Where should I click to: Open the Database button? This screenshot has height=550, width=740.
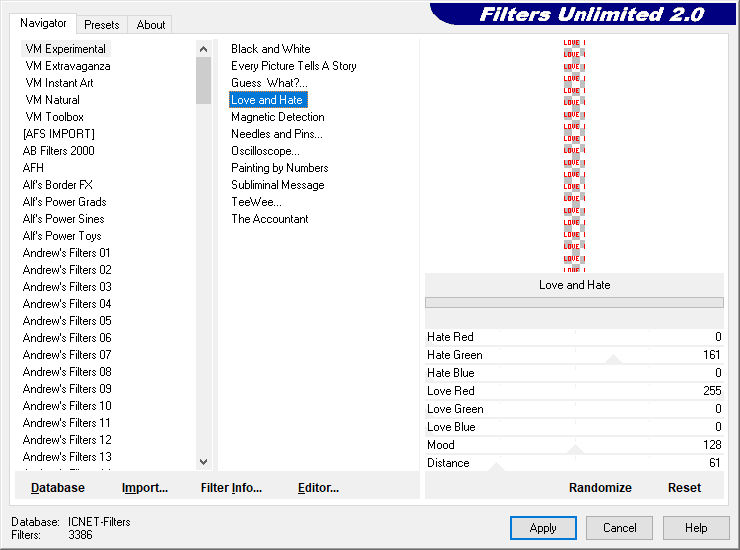(58, 487)
